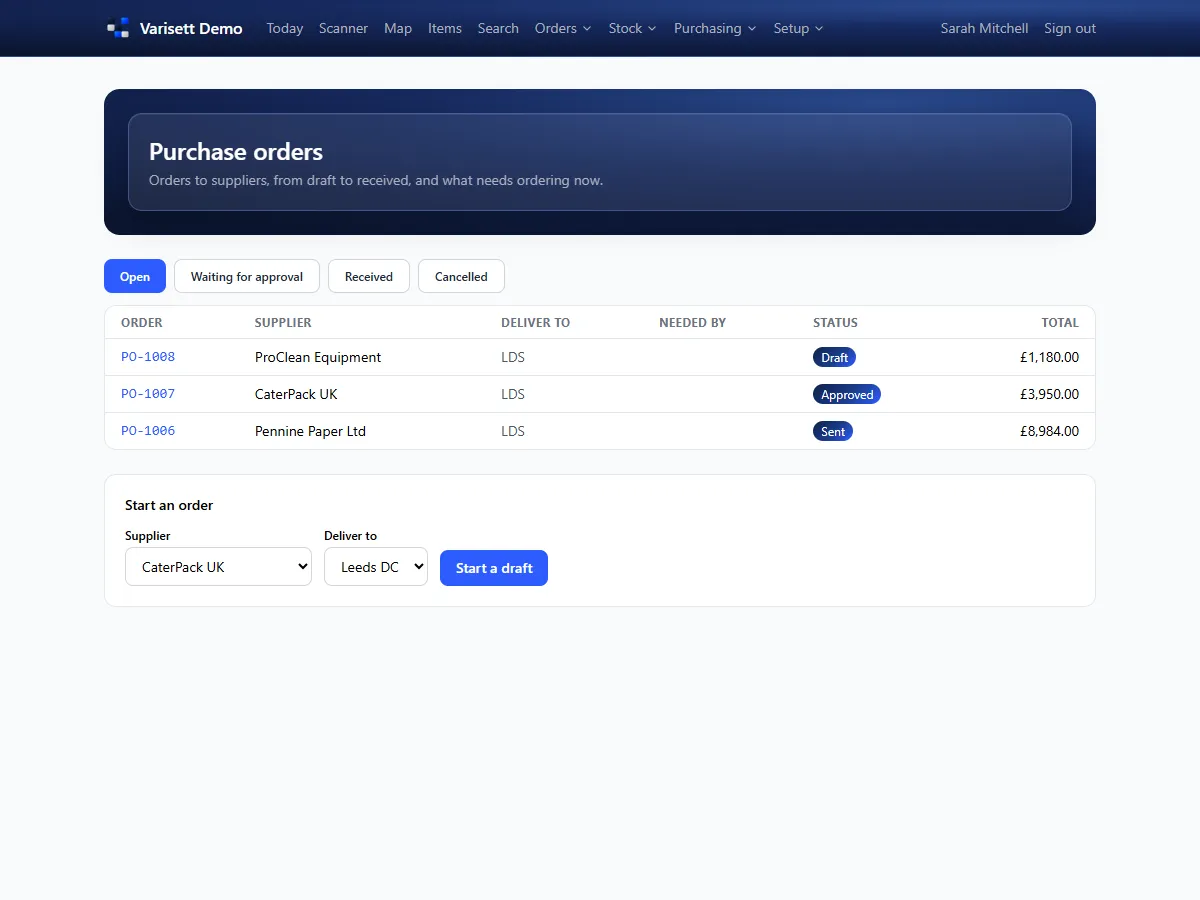Click the STATUS column header
Image resolution: width=1200 pixels, height=900 pixels.
pyautogui.click(x=835, y=322)
